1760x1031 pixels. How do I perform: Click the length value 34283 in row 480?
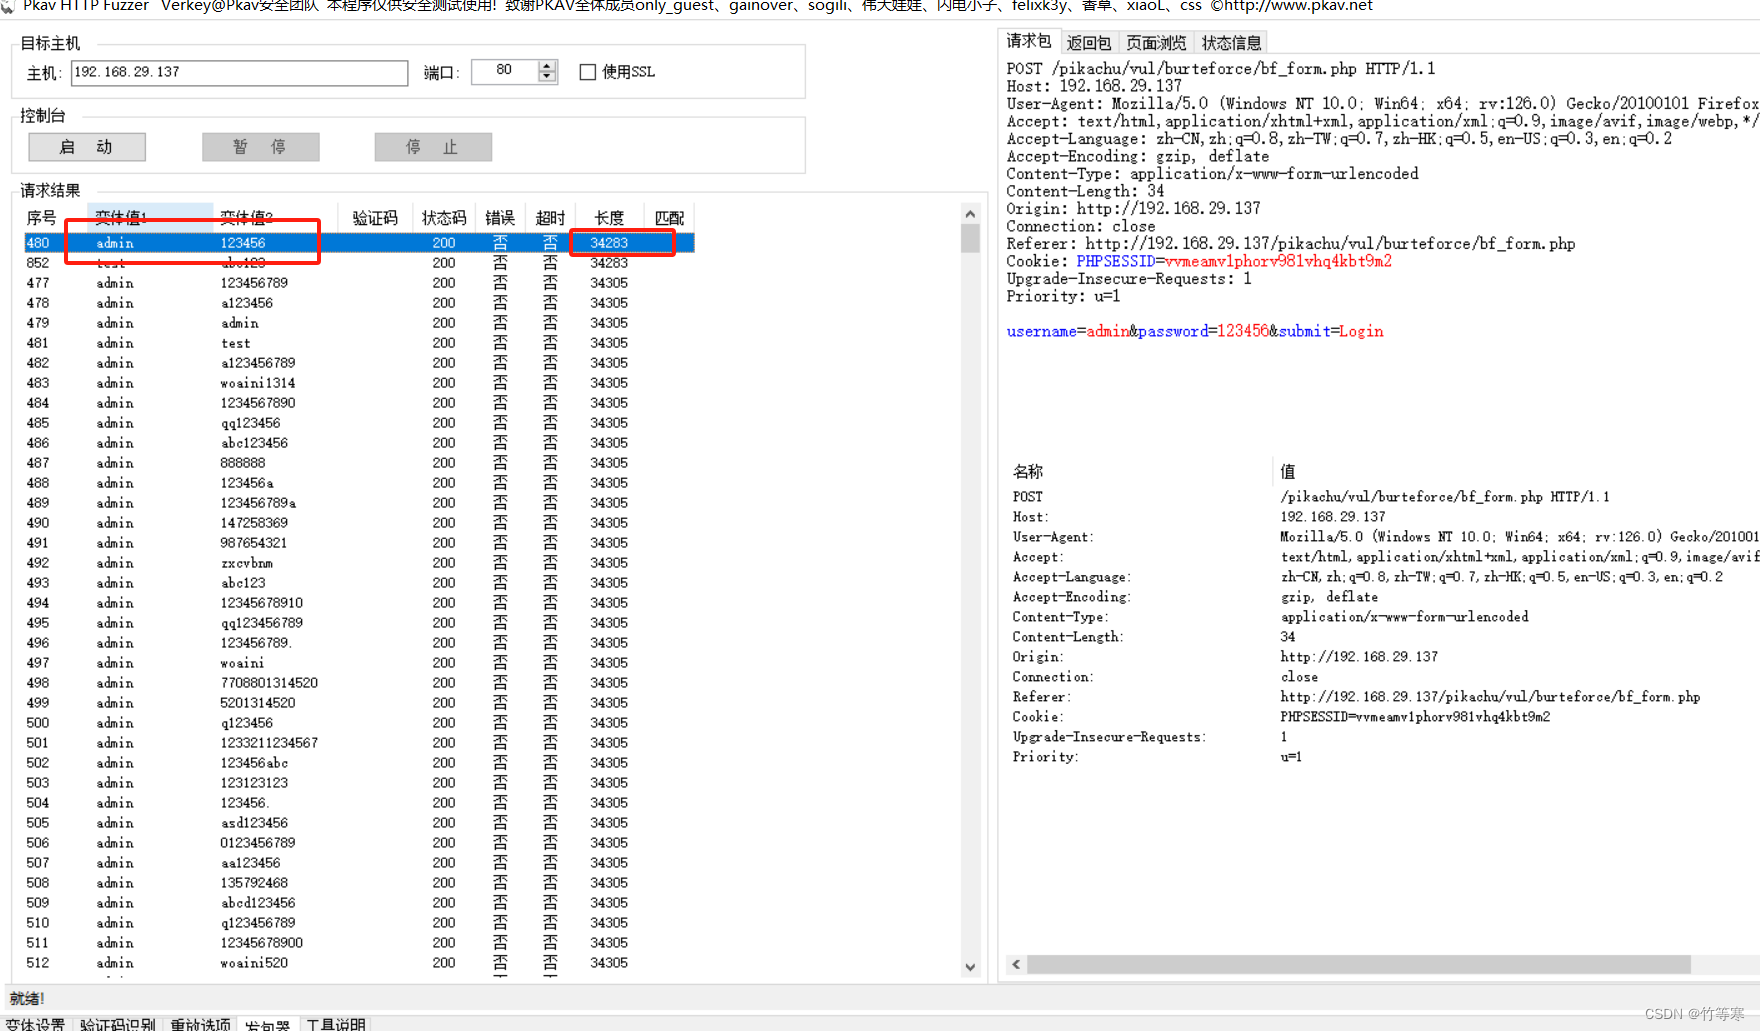pos(609,243)
